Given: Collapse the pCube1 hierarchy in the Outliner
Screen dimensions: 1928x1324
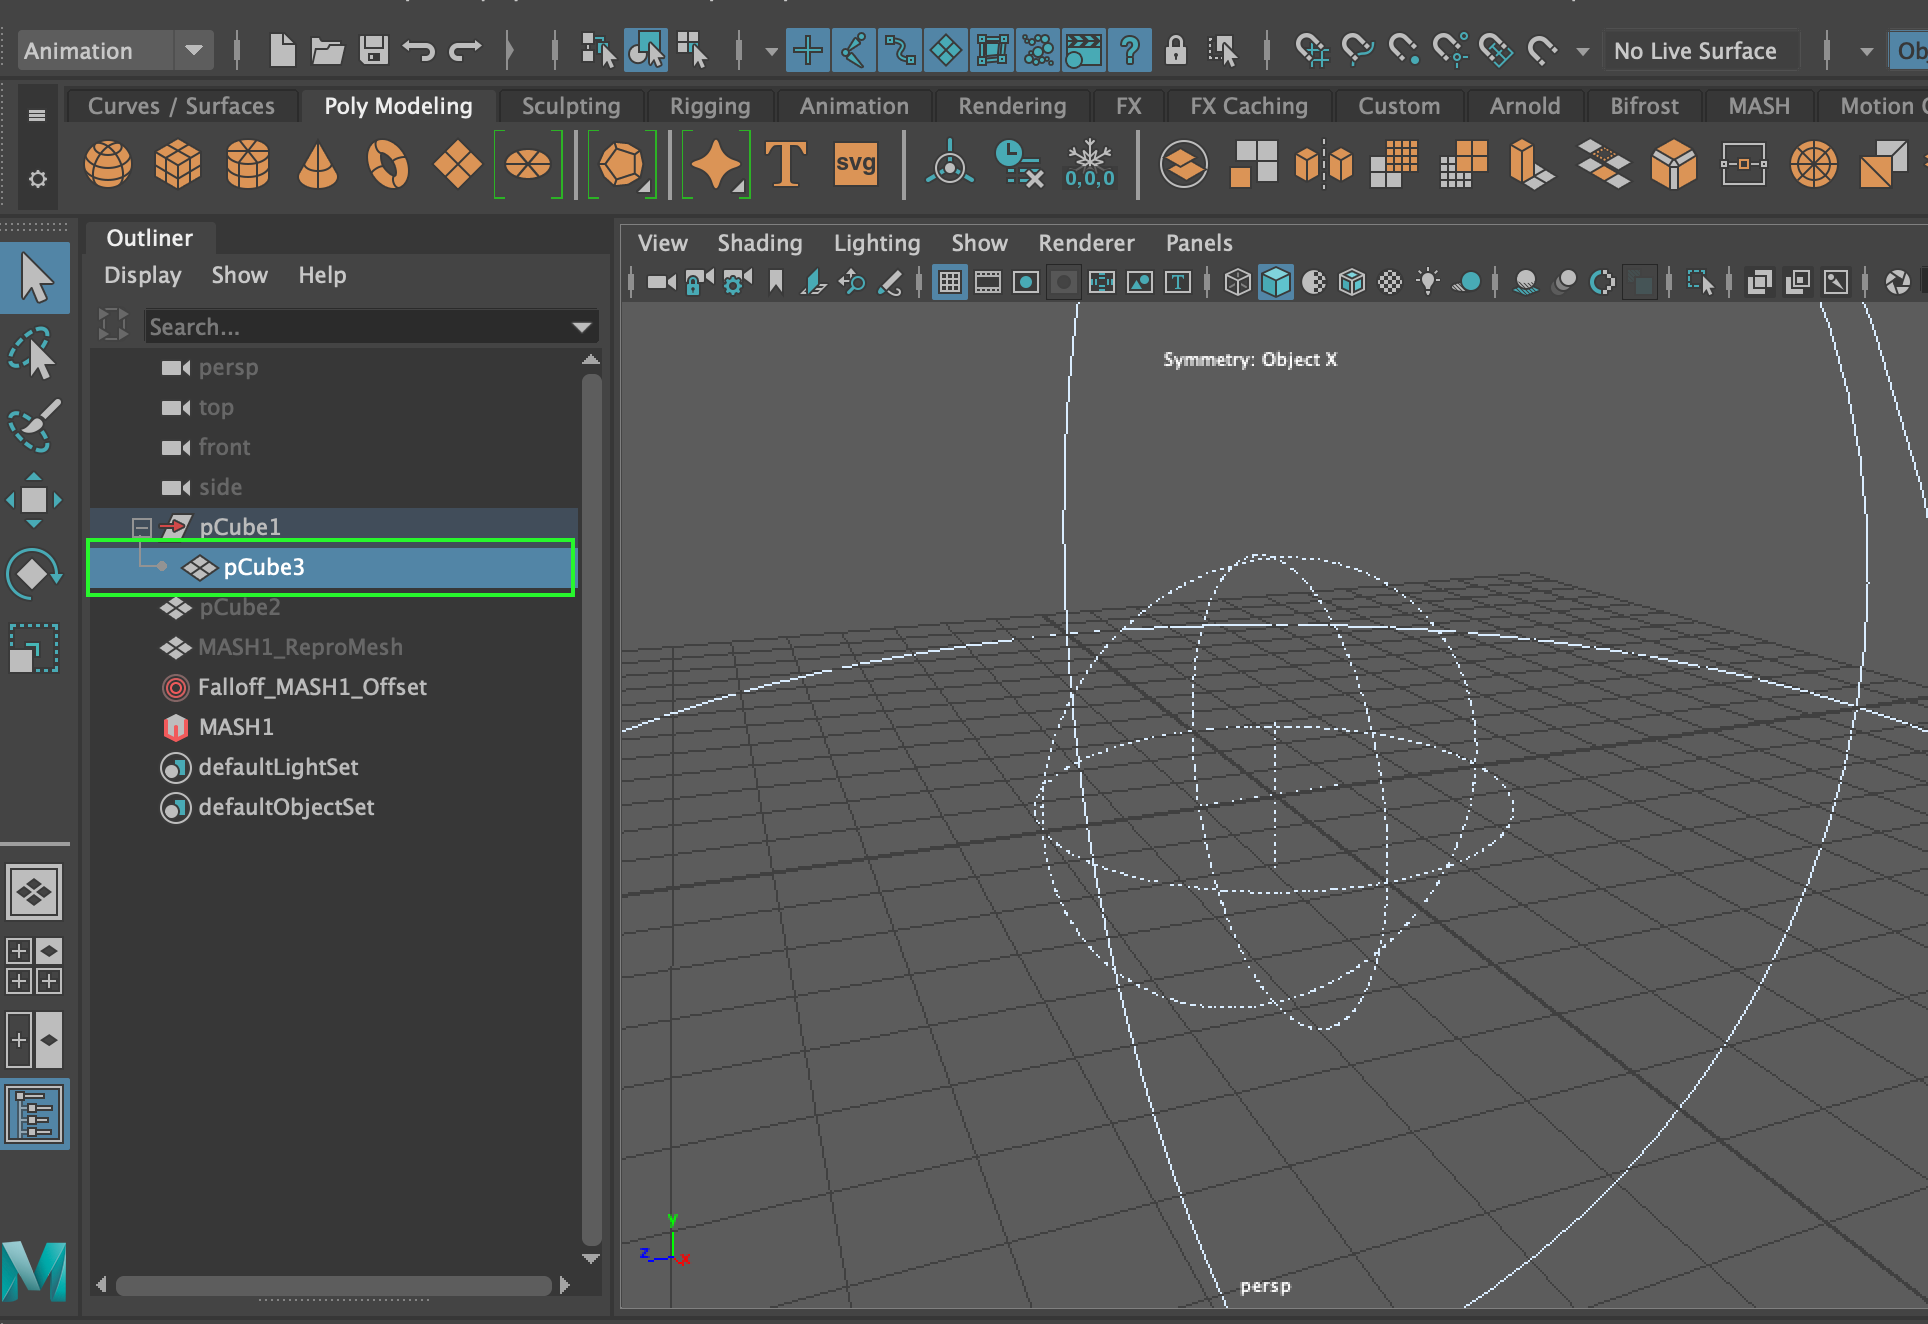Looking at the screenshot, I should coord(141,526).
